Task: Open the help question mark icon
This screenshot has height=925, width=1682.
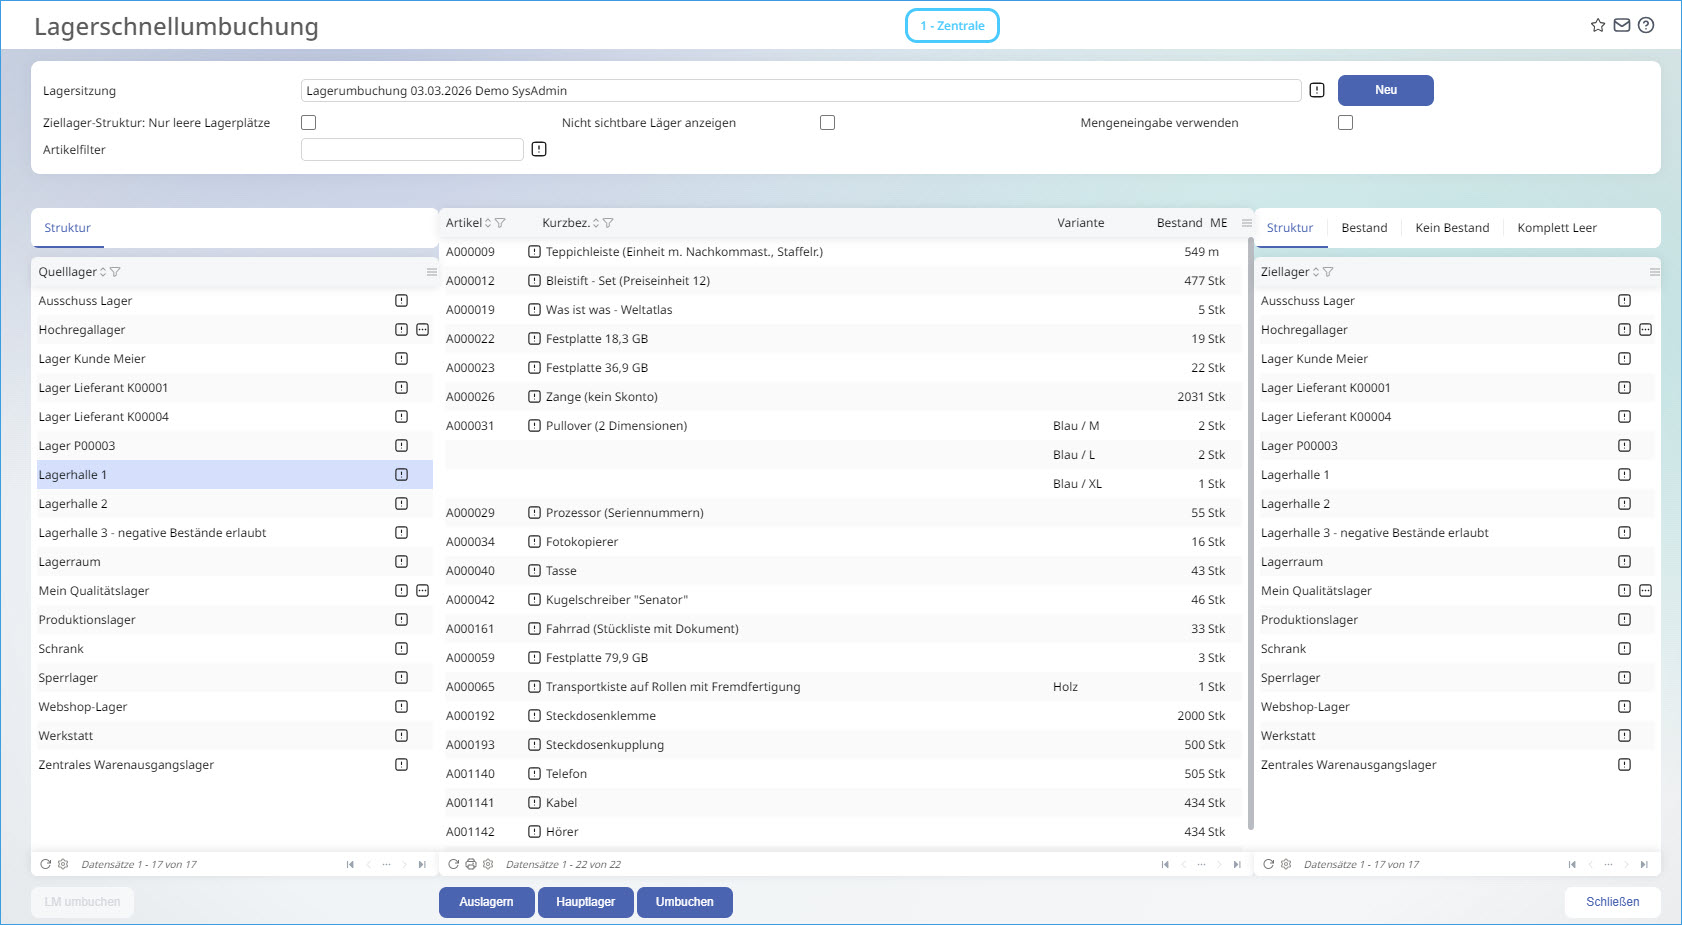Action: tap(1646, 26)
